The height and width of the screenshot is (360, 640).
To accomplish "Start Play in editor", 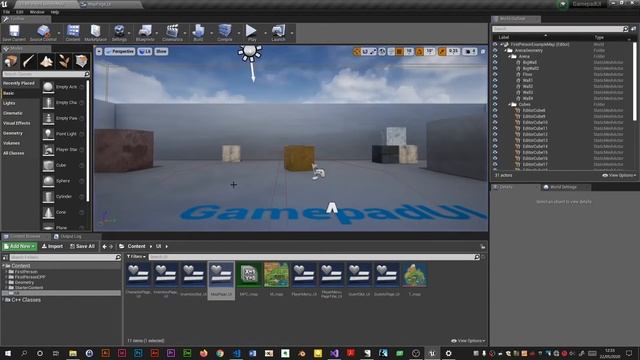I will [x=251, y=31].
